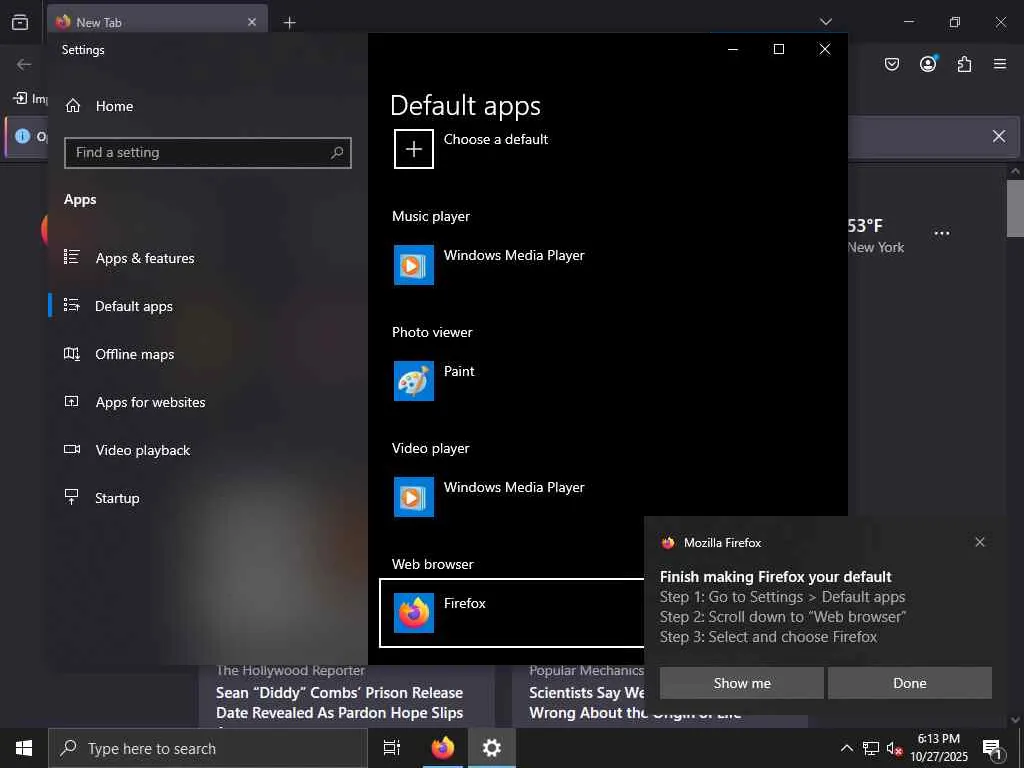Image resolution: width=1024 pixels, height=768 pixels.
Task: Click Done in Firefox notification
Action: pyautogui.click(x=910, y=683)
